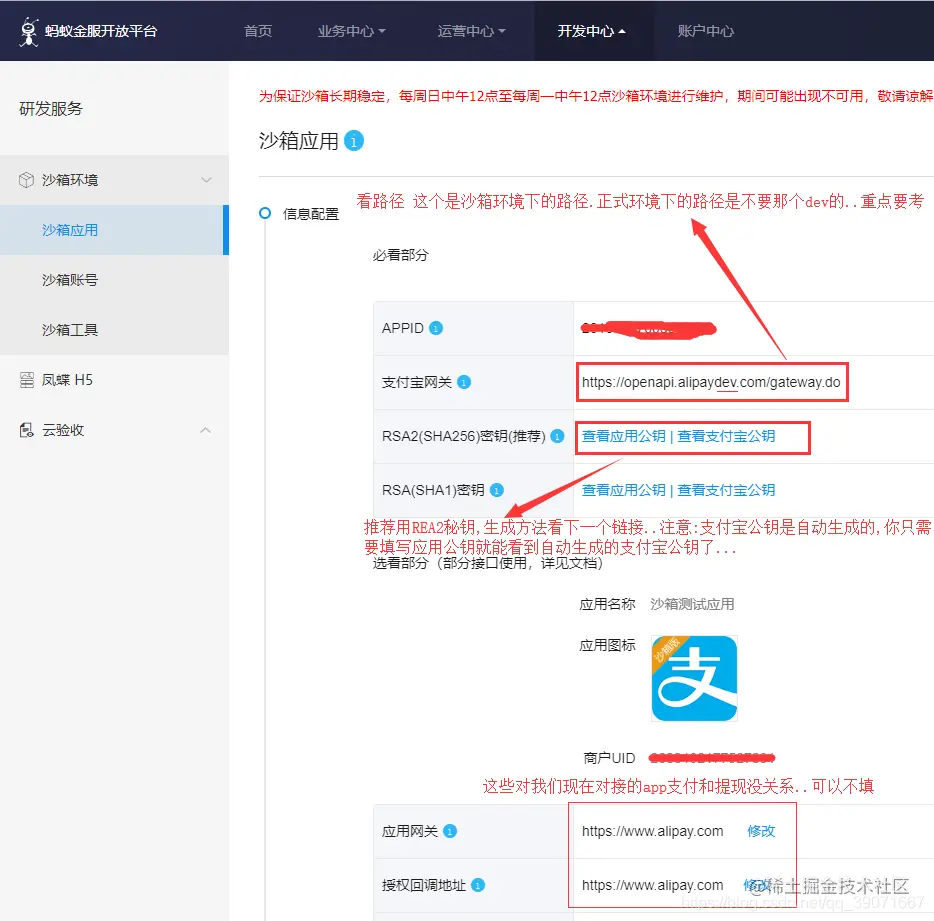Click the 研发服务 sidebar heading
This screenshot has width=934, height=921.
click(x=51, y=108)
